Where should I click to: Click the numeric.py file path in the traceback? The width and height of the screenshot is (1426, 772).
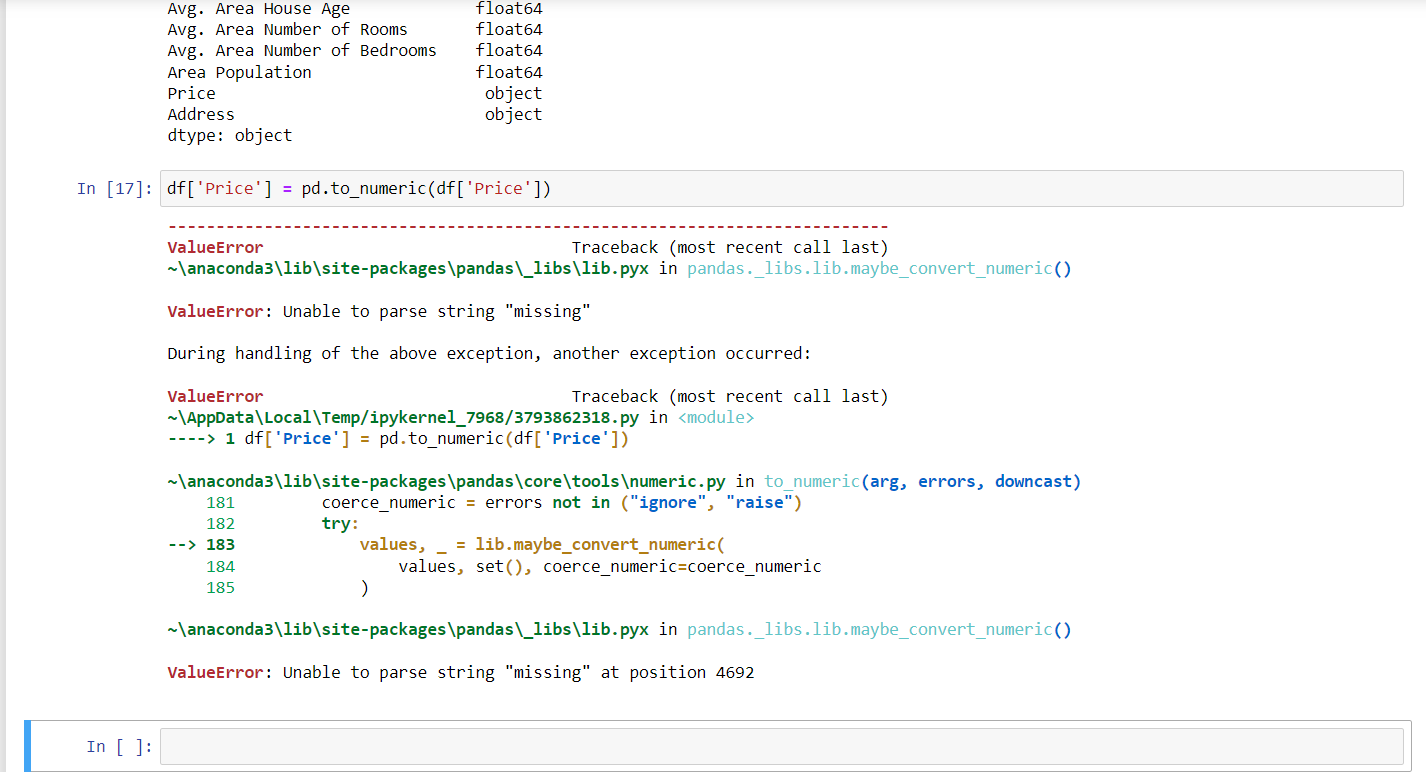pyautogui.click(x=447, y=481)
